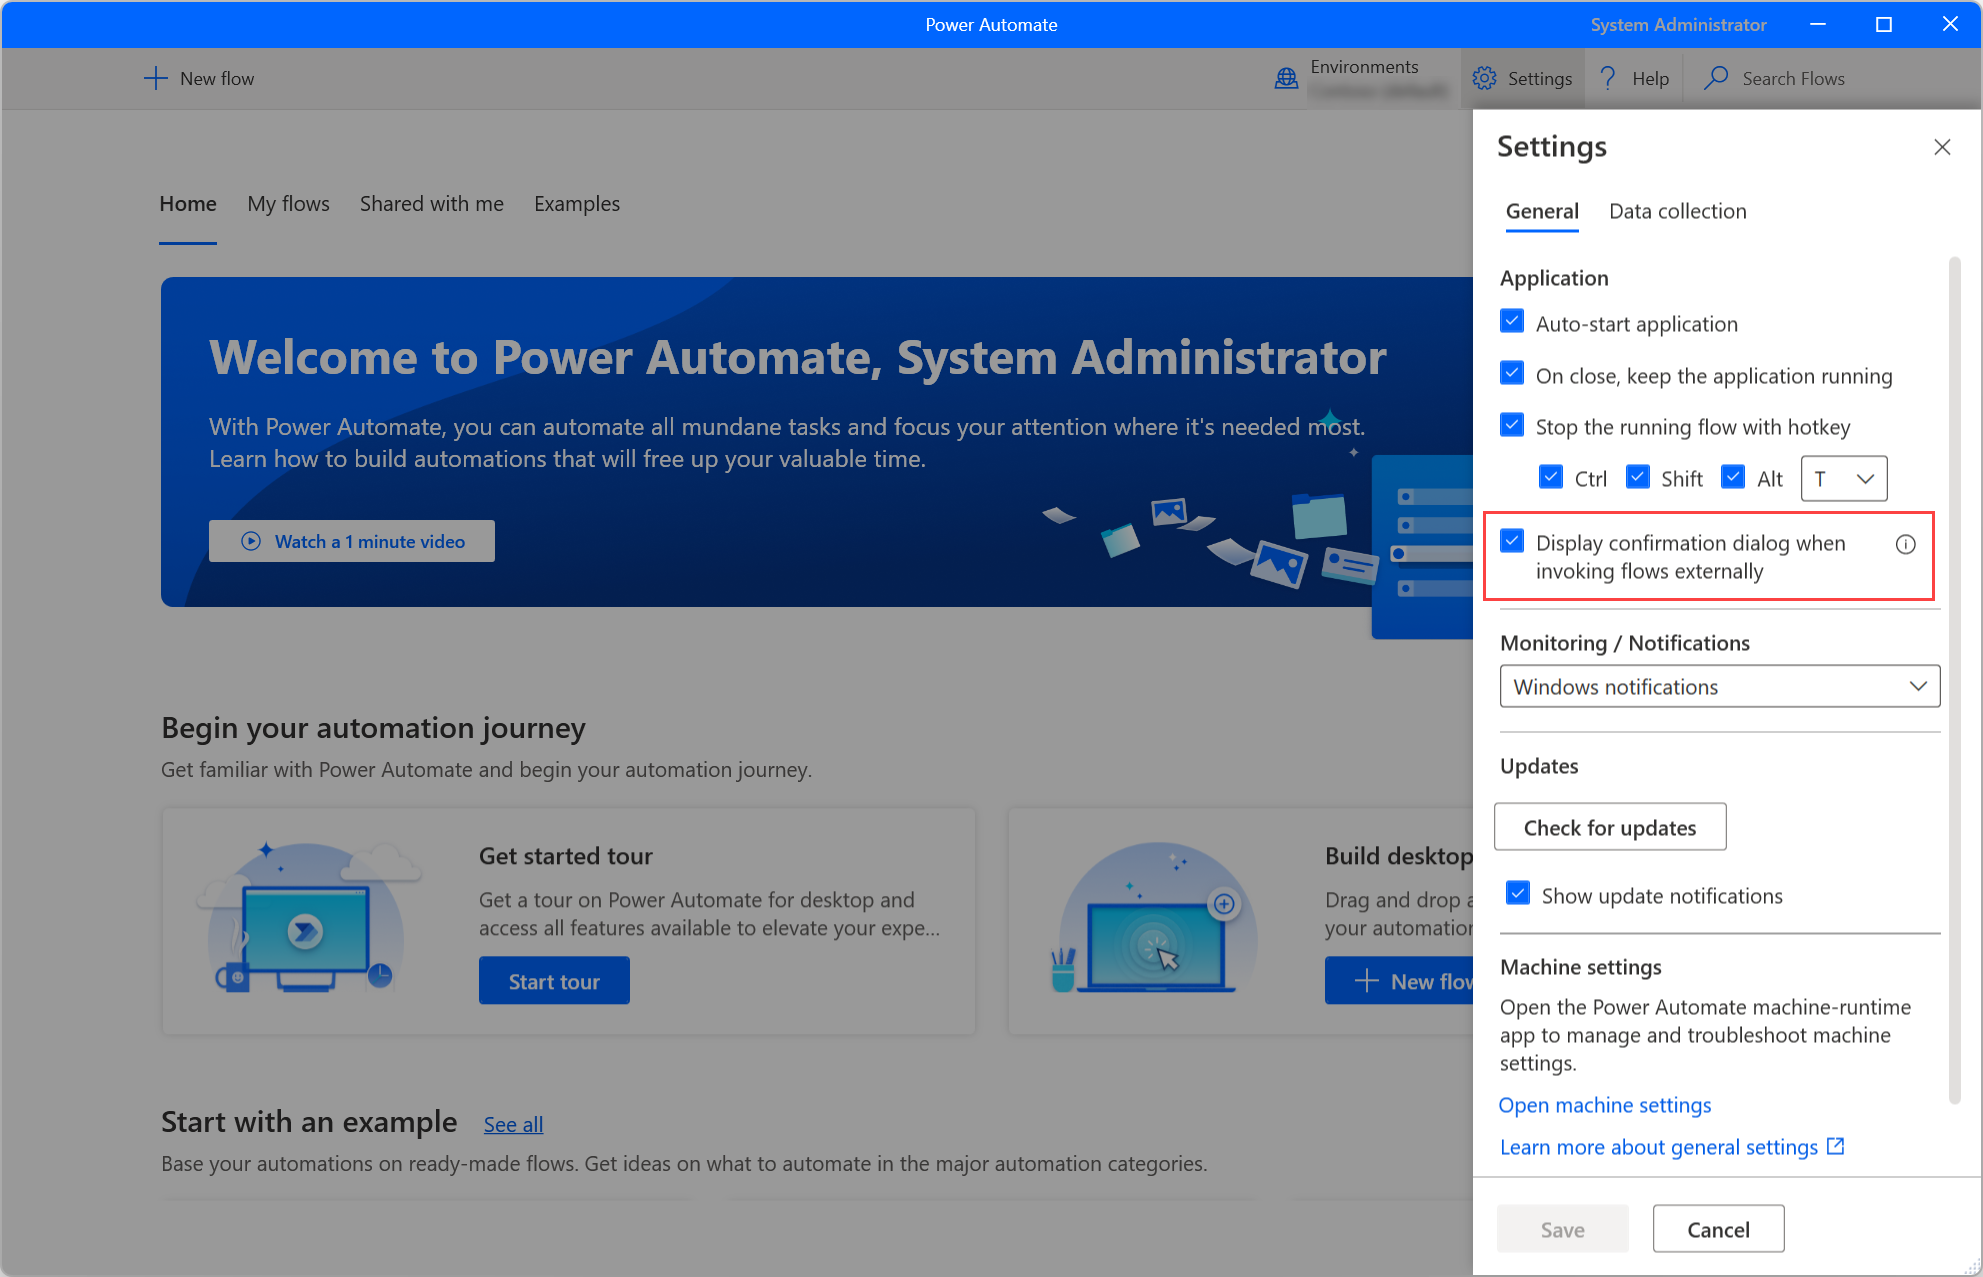Click Check for updates button
The image size is (1983, 1277).
point(1609,828)
